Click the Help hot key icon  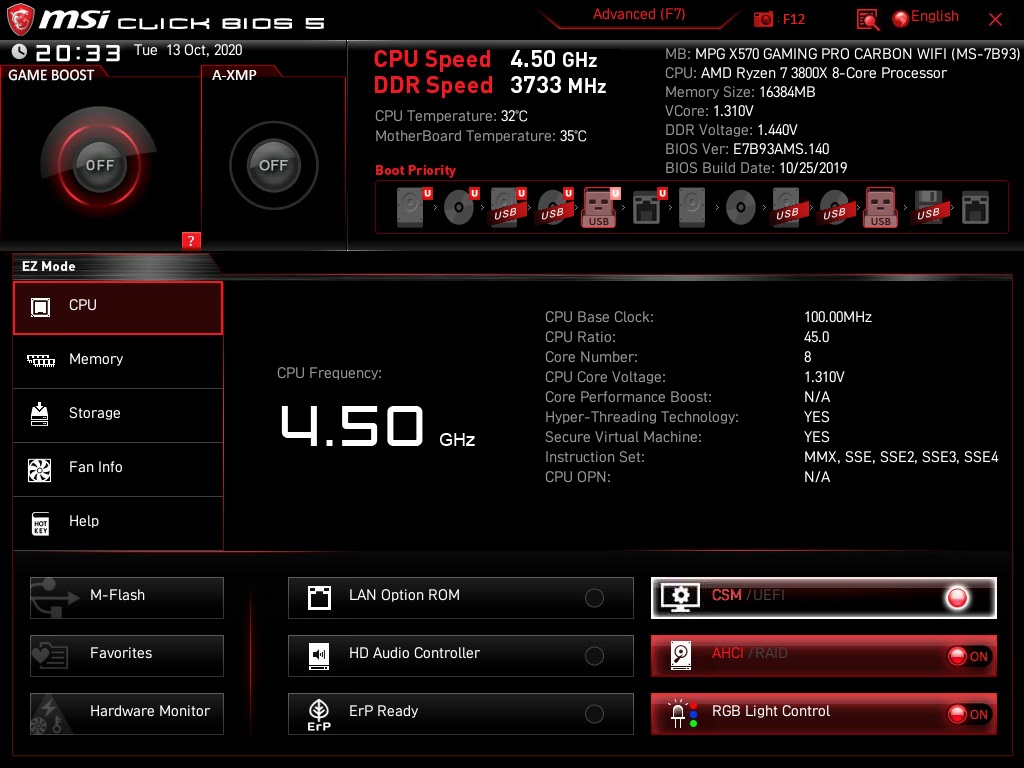pos(40,524)
